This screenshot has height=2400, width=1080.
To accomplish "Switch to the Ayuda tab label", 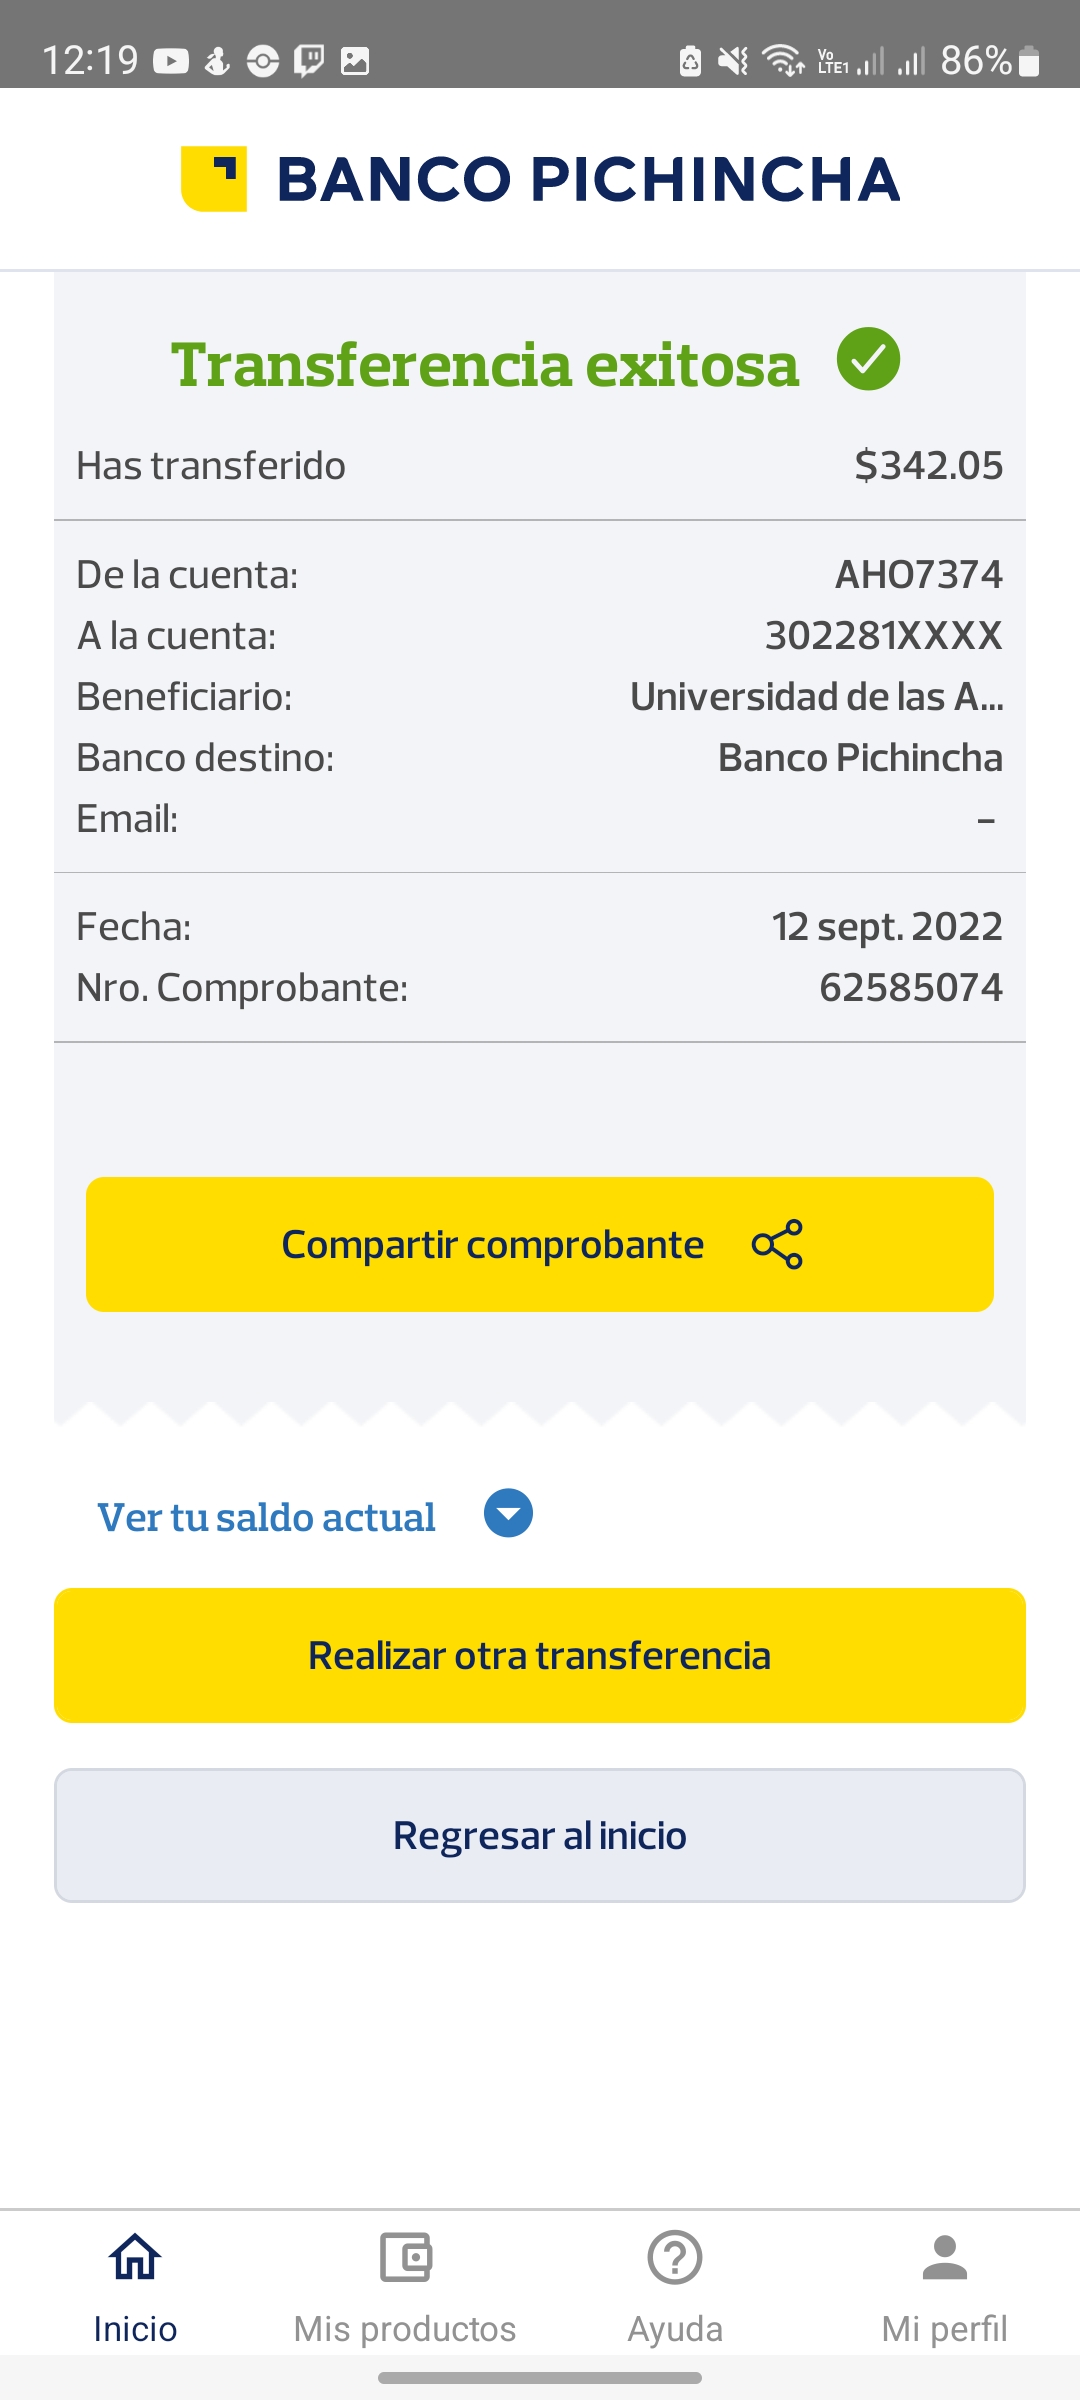I will pos(675,2329).
